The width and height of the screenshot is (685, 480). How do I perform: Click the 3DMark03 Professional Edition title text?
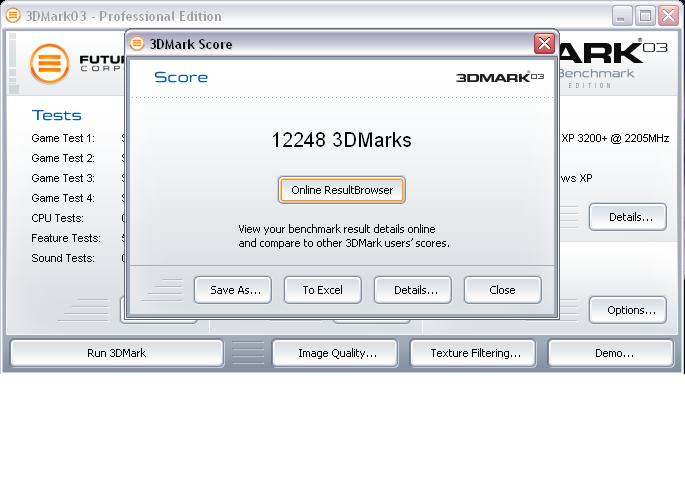[124, 16]
